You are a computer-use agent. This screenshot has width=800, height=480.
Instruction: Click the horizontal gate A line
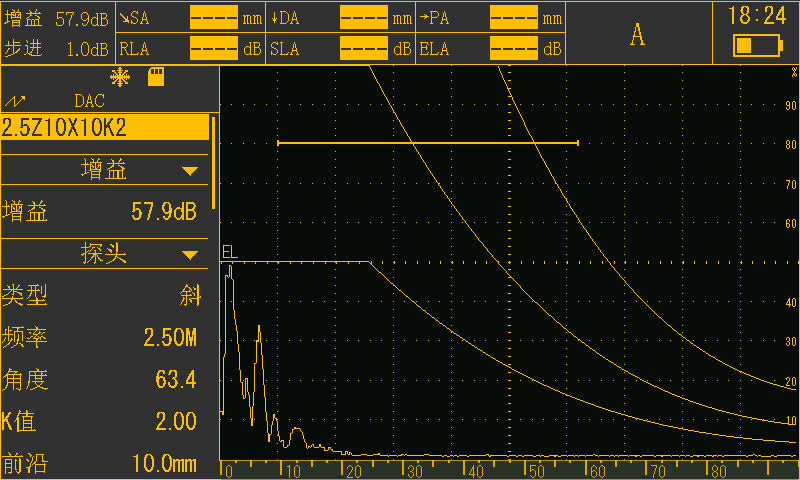(x=428, y=143)
